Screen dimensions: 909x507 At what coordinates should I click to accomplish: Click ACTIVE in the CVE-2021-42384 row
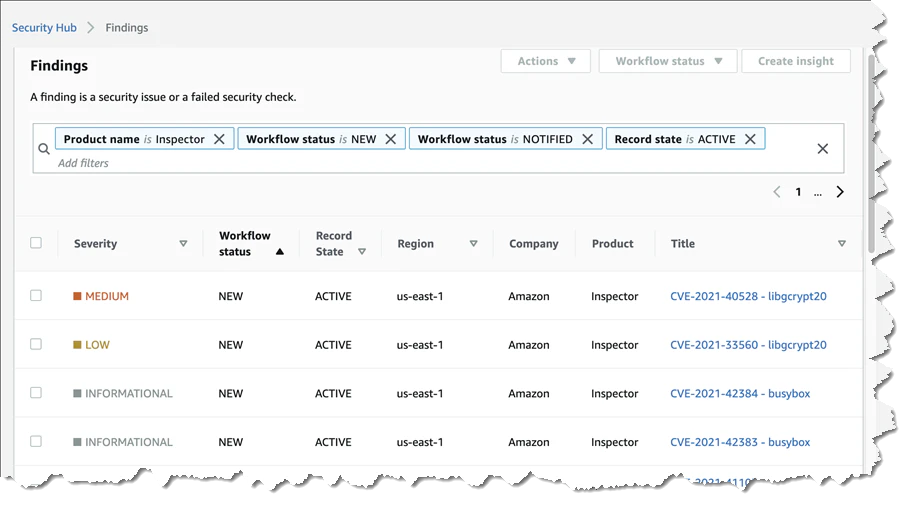point(333,393)
